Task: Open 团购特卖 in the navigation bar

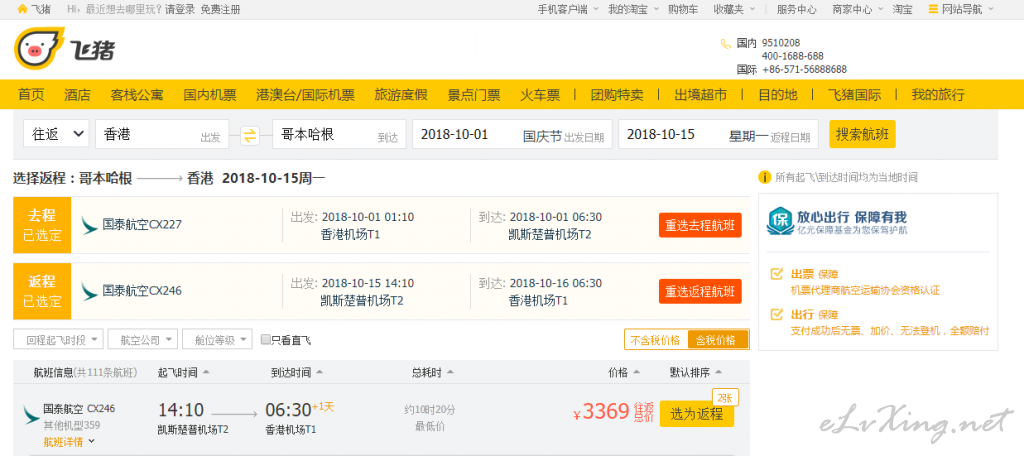Action: [x=616, y=95]
